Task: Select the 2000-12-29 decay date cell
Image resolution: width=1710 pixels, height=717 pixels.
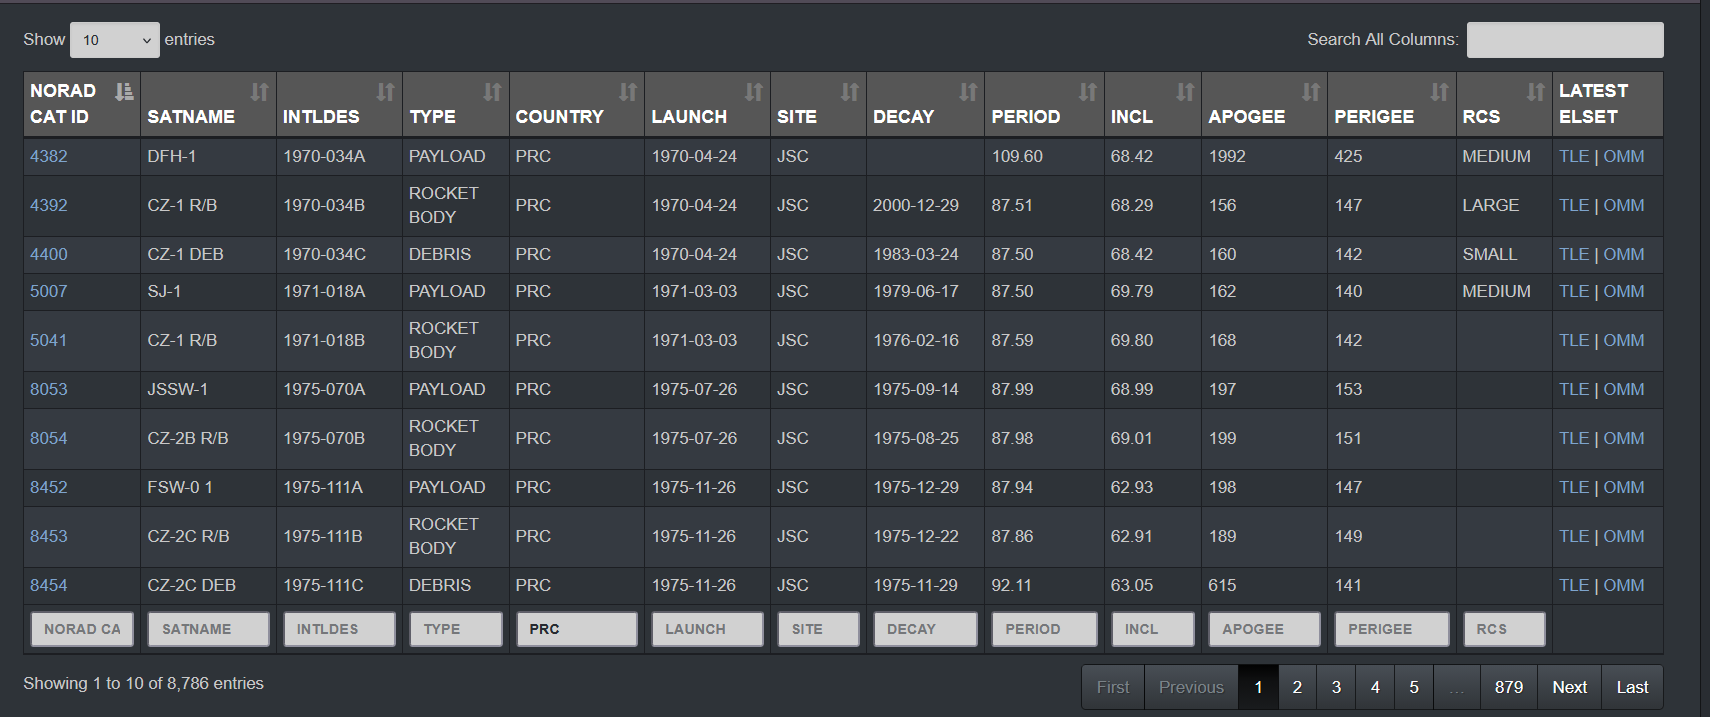Action: pyautogui.click(x=925, y=205)
